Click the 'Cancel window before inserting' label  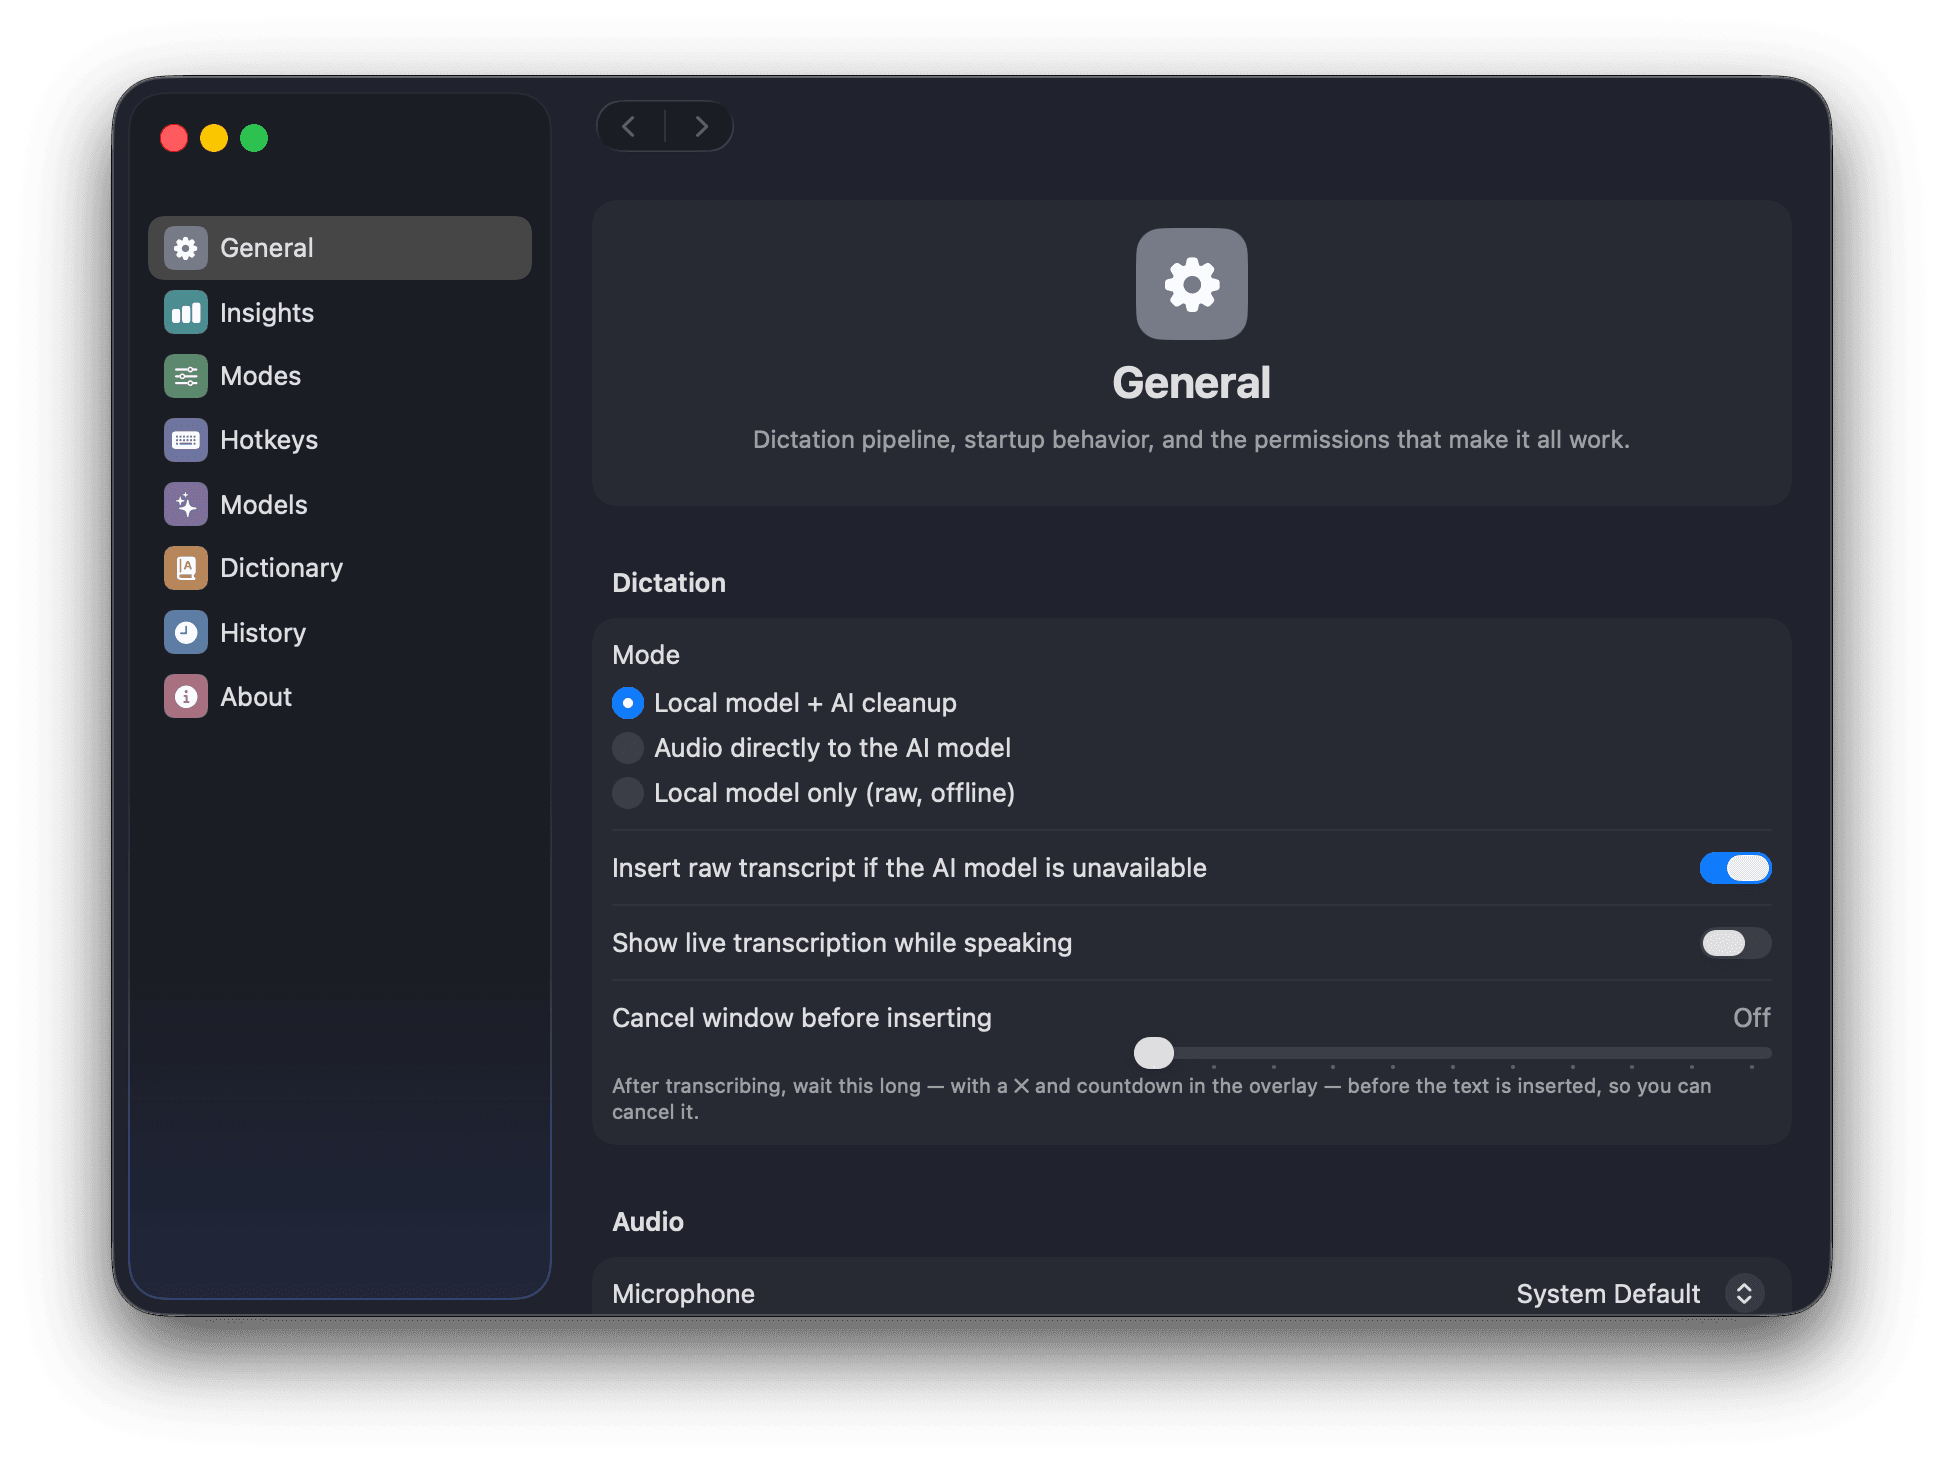(x=802, y=1018)
